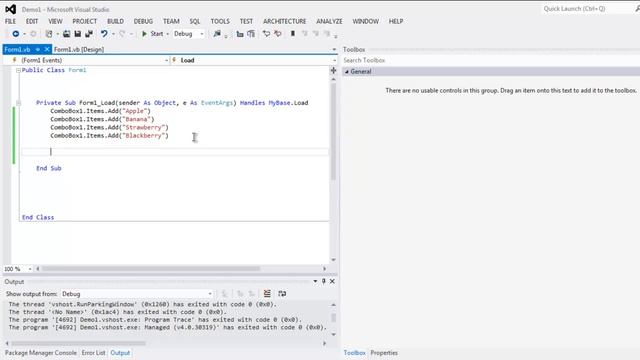Start debugging with the Start button

152,34
